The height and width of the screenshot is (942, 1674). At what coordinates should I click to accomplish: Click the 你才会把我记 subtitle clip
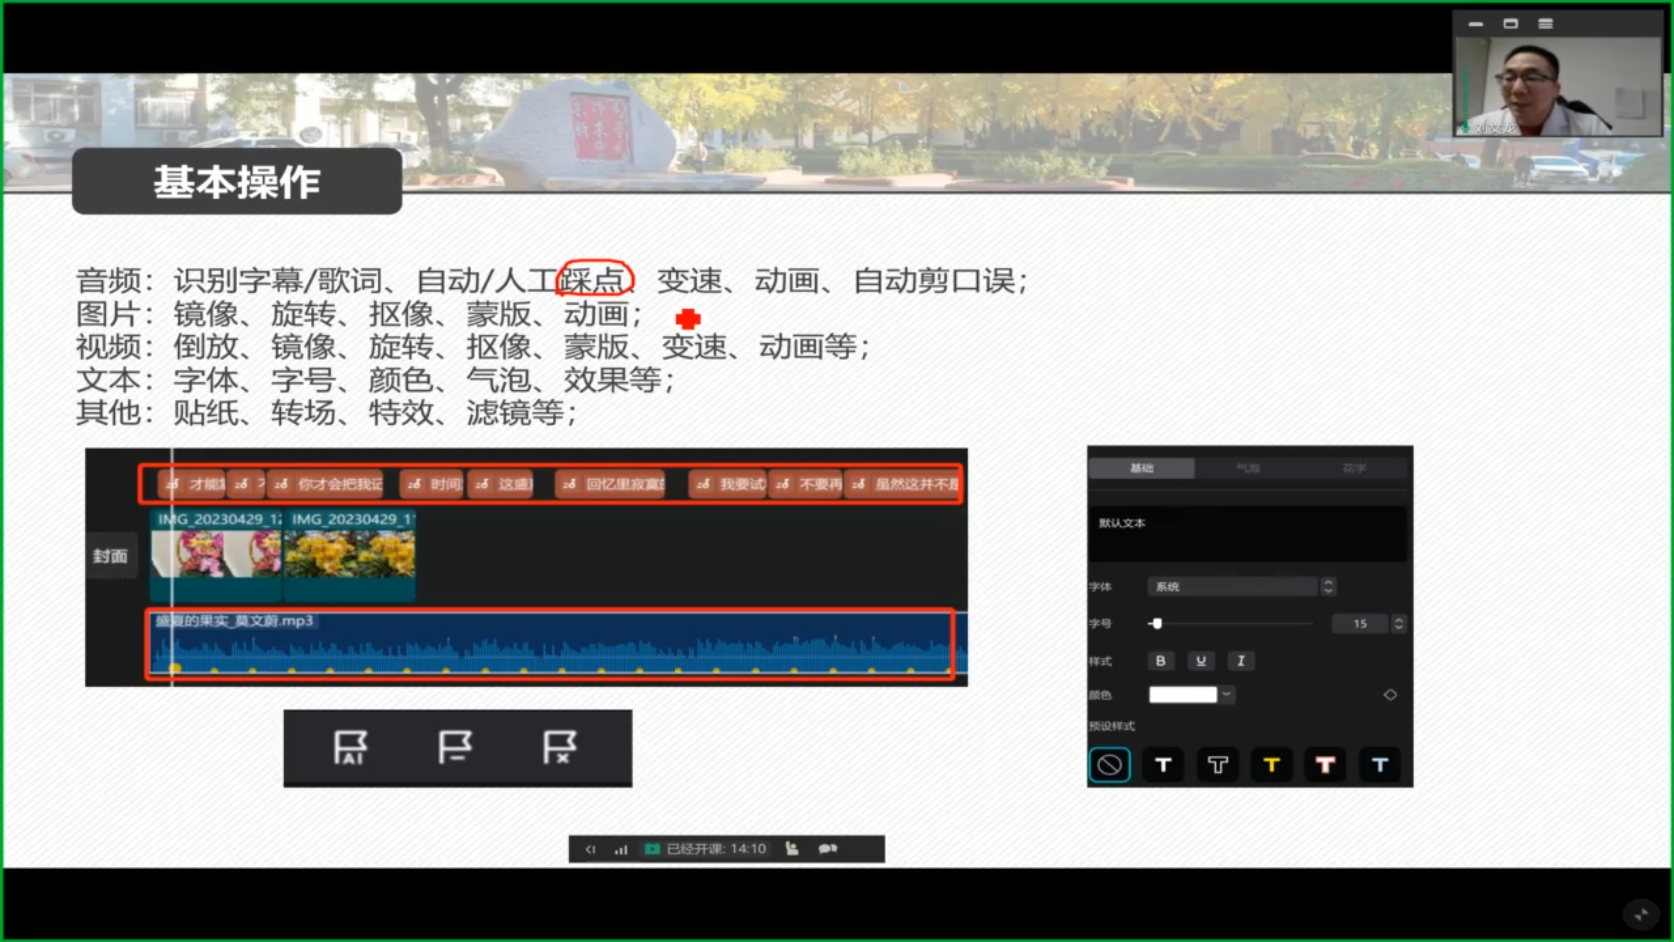(x=327, y=484)
